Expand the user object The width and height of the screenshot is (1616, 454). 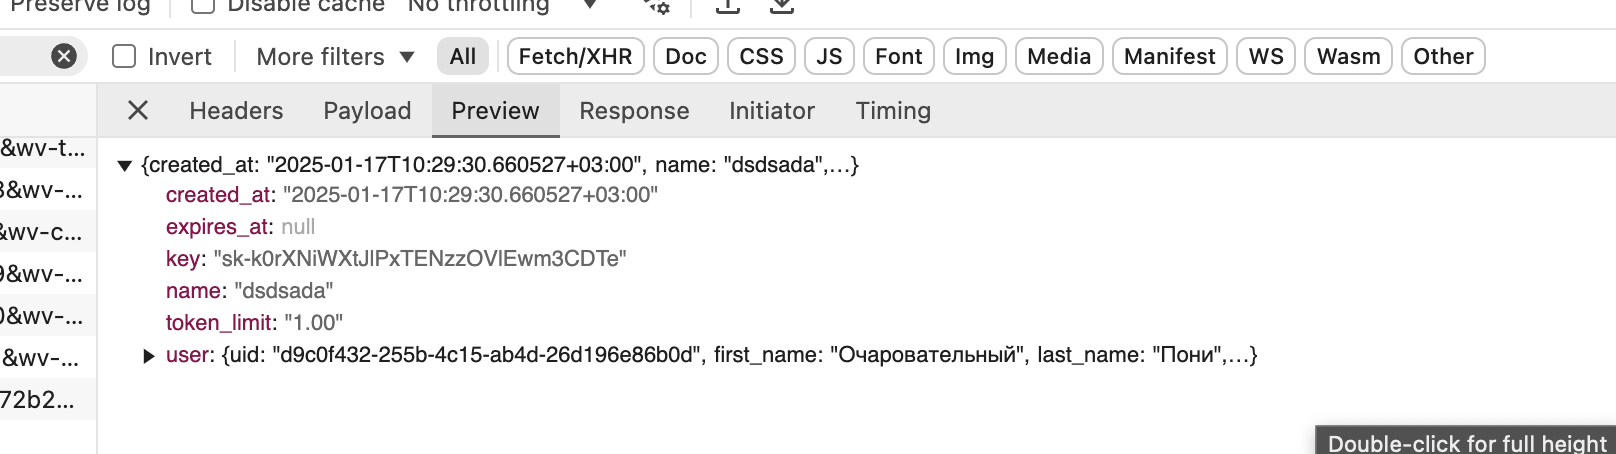pyautogui.click(x=149, y=356)
